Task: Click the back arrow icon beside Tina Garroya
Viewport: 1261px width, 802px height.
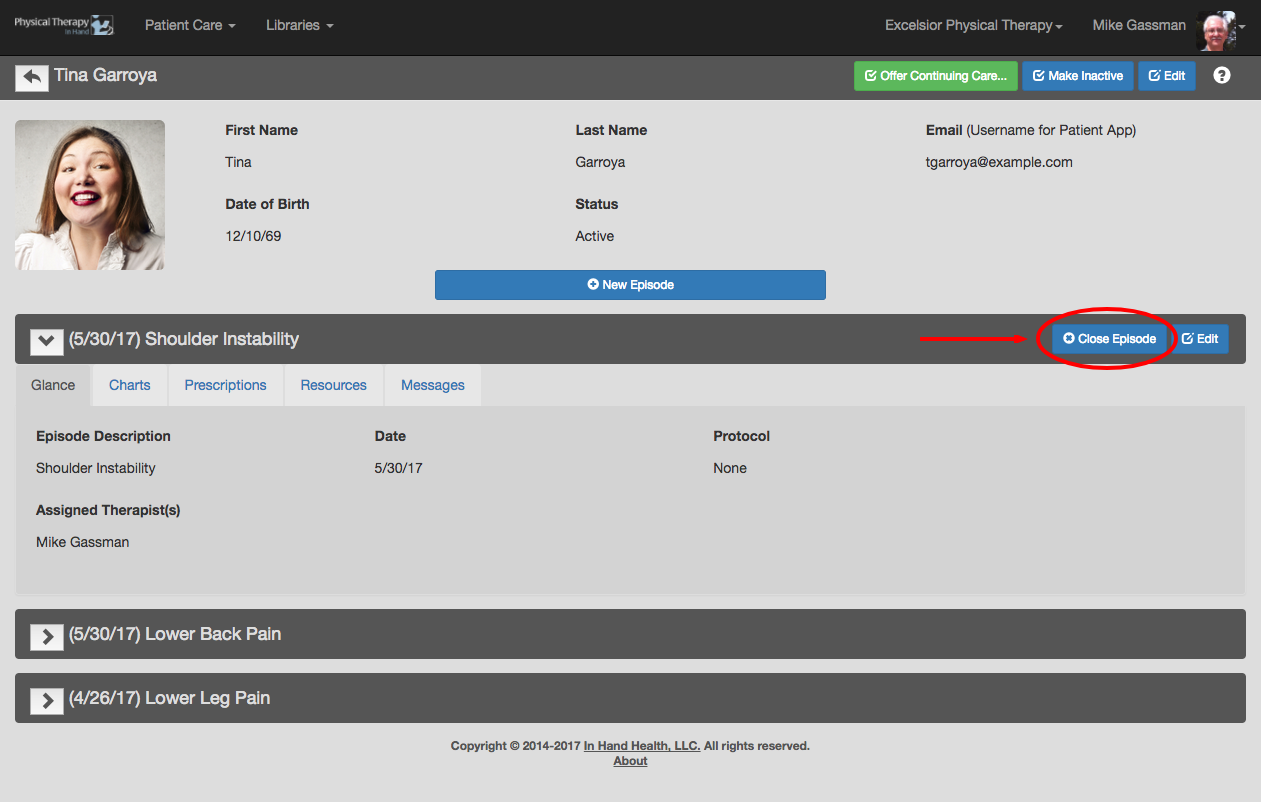Action: click(32, 77)
